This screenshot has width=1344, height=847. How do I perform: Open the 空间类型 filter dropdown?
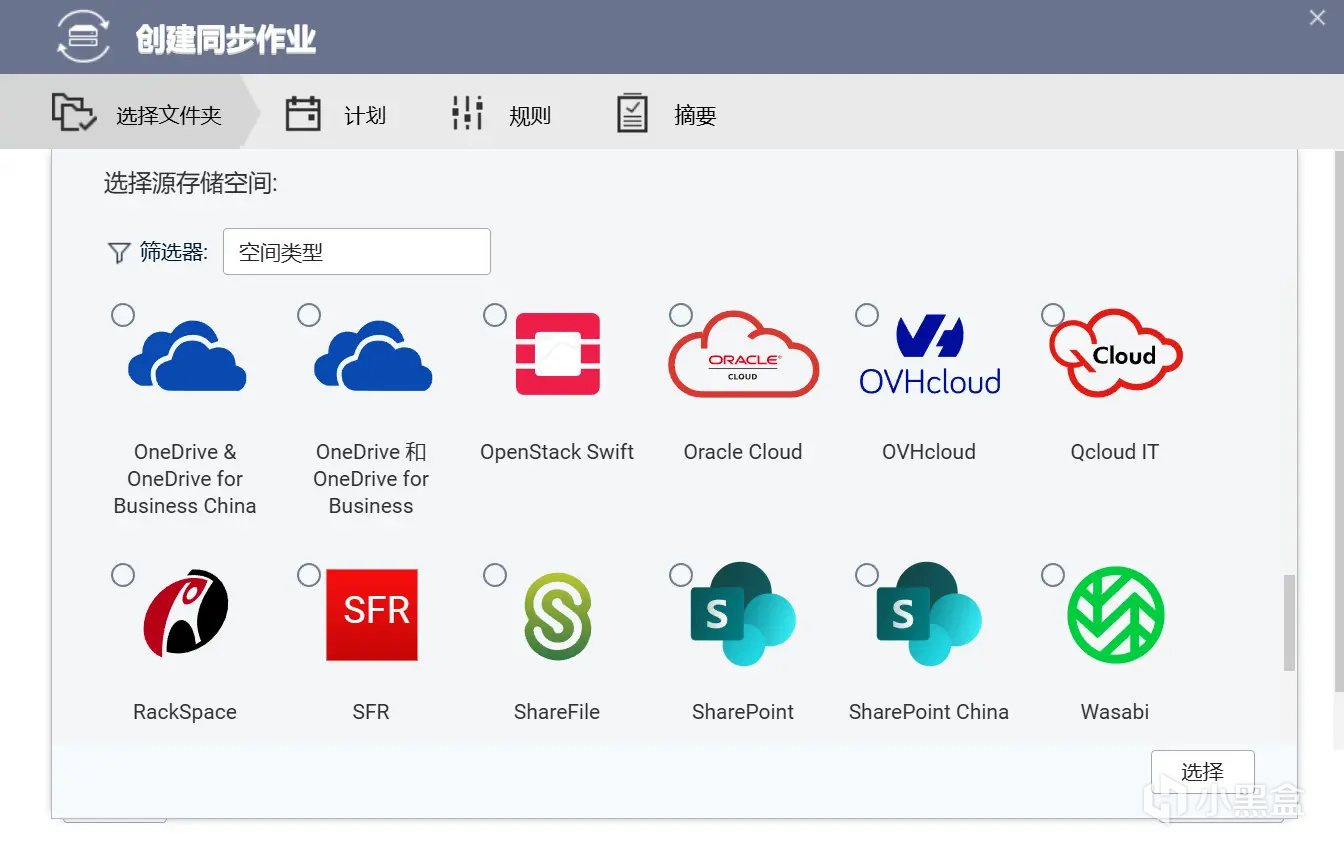point(356,252)
